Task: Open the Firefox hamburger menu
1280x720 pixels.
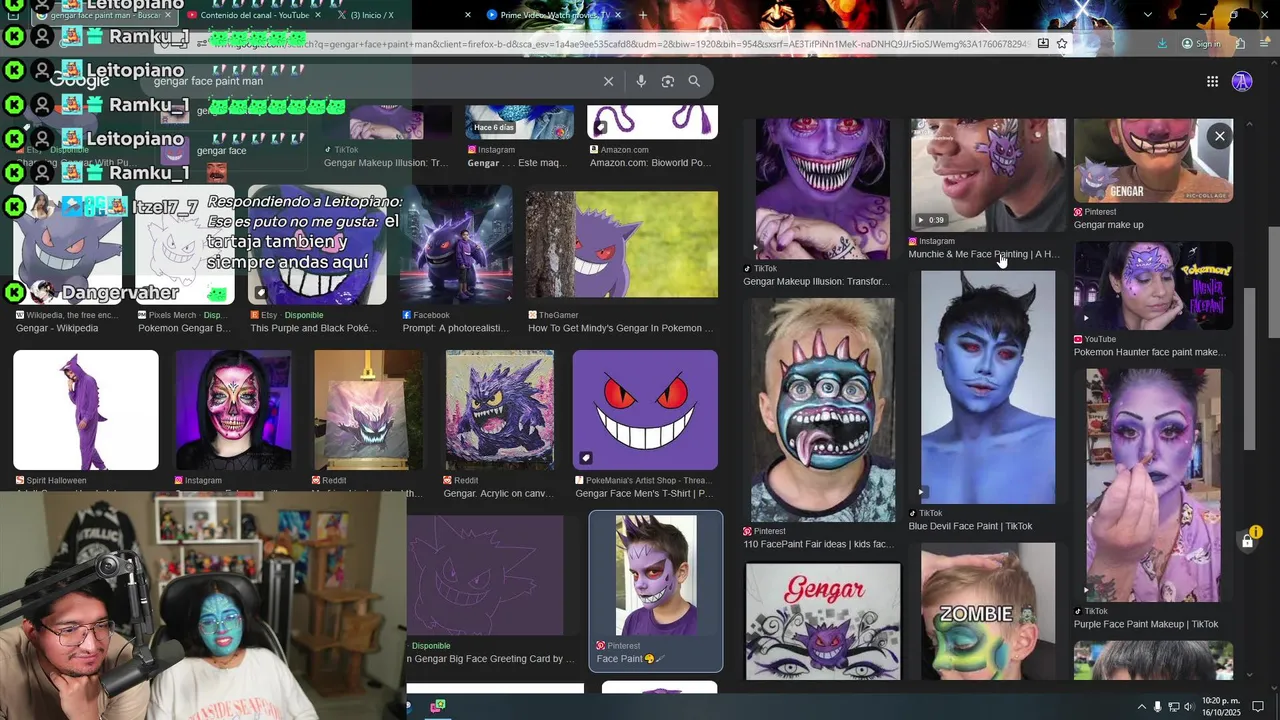Action: (1265, 44)
